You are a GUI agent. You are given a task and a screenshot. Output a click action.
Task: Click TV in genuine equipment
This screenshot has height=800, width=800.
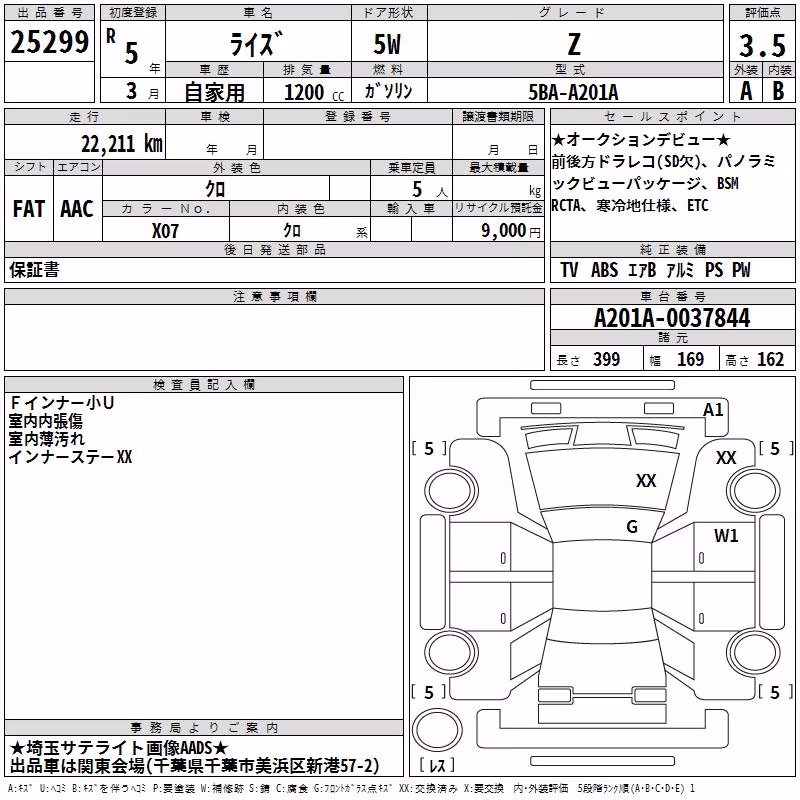(569, 270)
